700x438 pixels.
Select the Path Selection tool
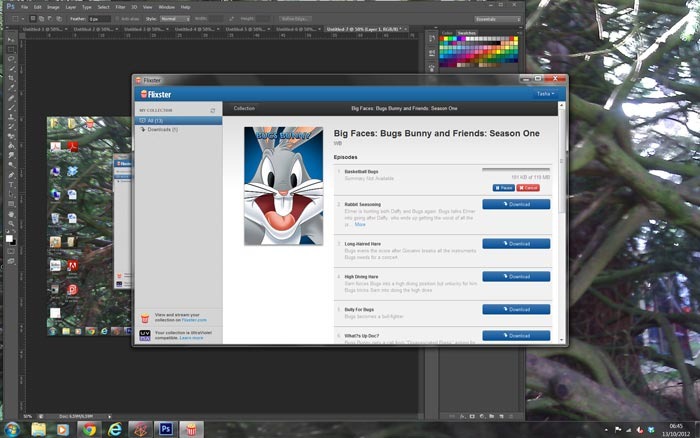[11, 194]
